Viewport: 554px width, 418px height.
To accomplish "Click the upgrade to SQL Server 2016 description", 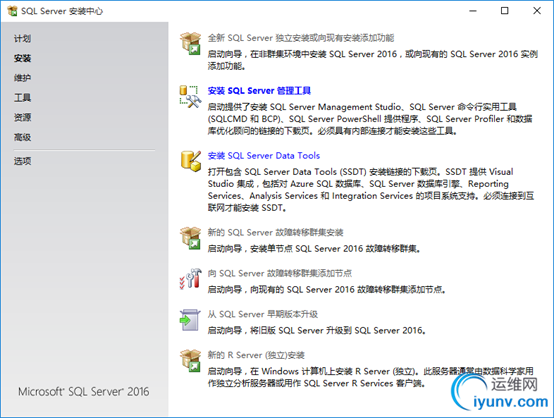I will (317, 330).
